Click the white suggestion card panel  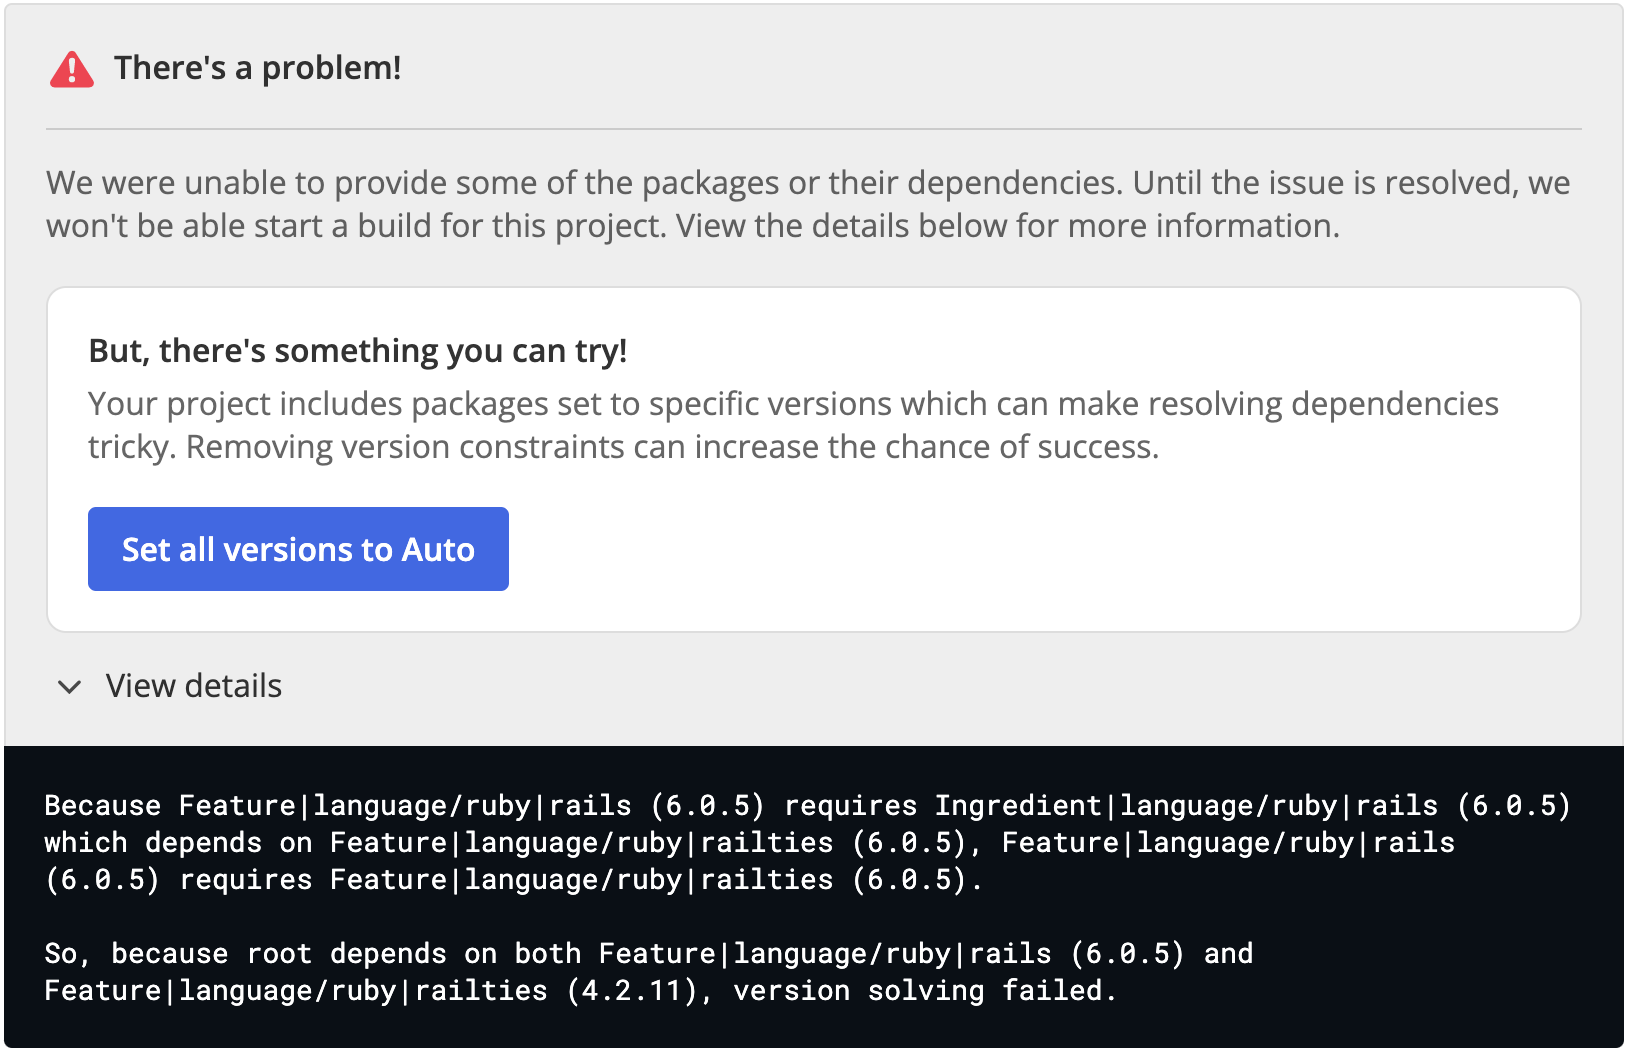point(815,458)
